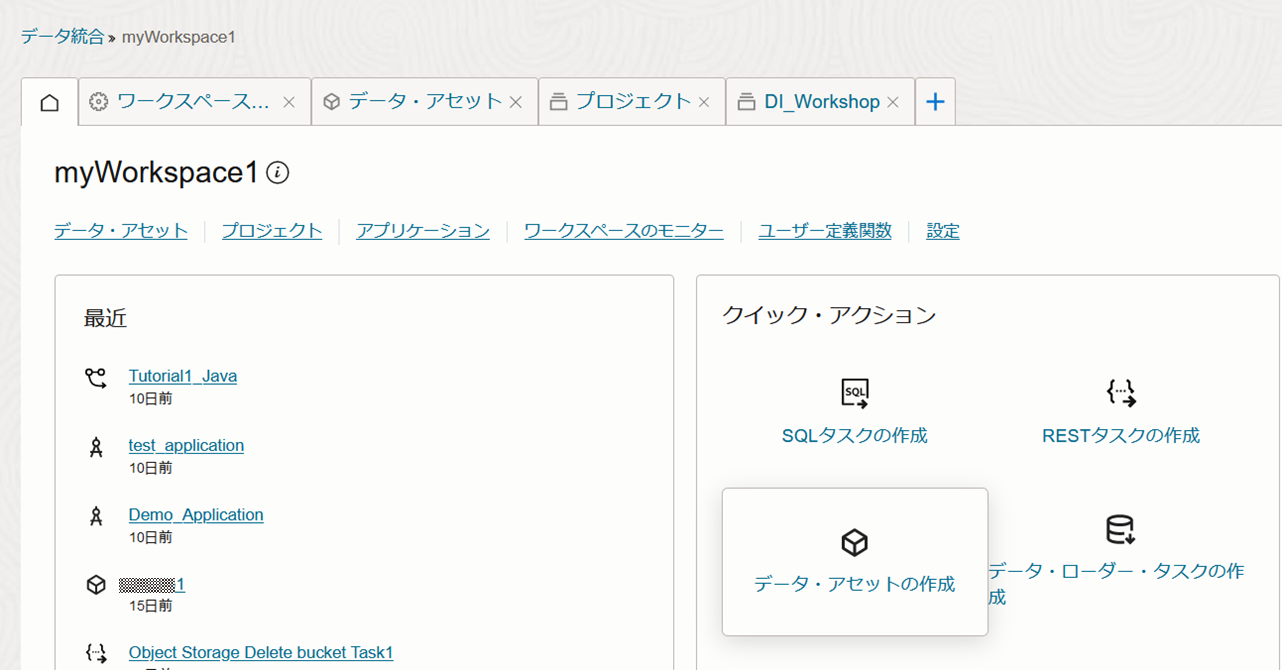Click the 最近 section heading
The height and width of the screenshot is (670, 1282).
[x=105, y=319]
